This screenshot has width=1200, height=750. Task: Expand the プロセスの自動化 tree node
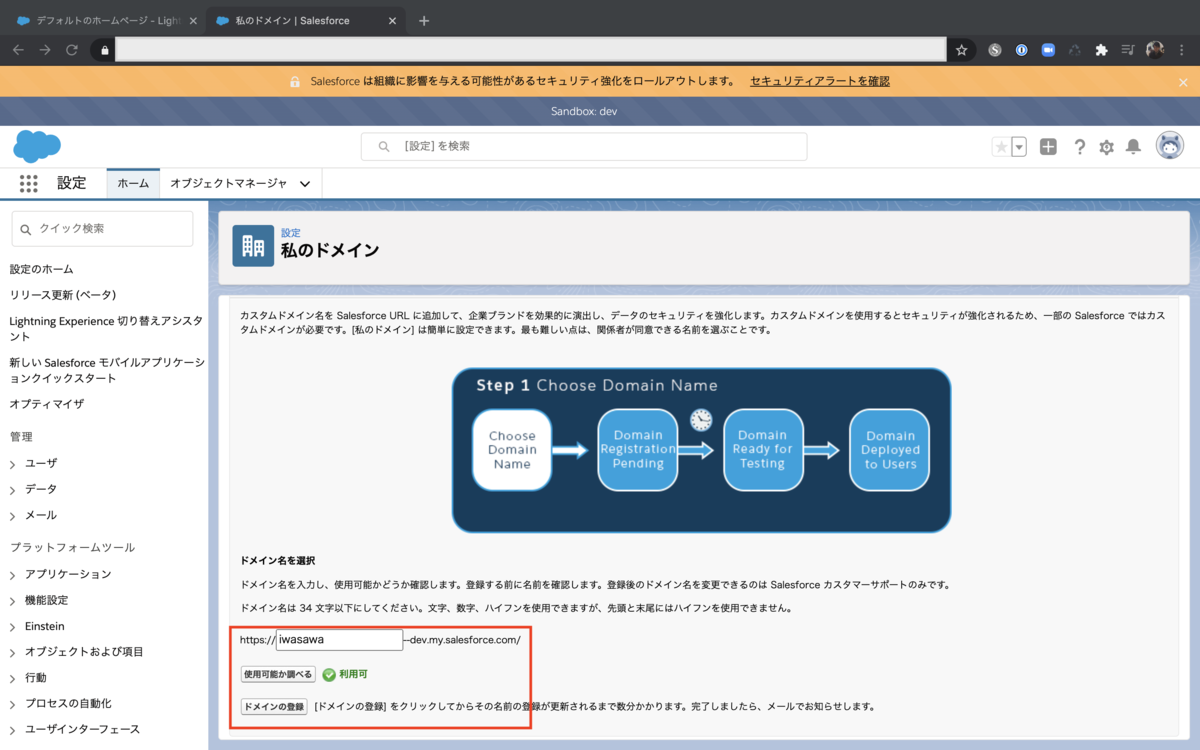(x=13, y=704)
